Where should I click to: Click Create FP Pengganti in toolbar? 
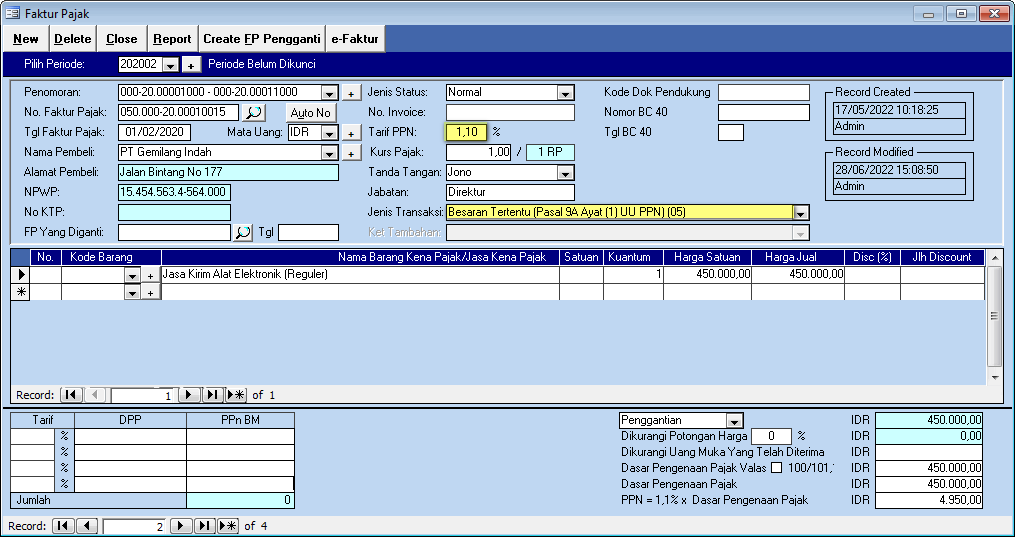click(x=261, y=39)
